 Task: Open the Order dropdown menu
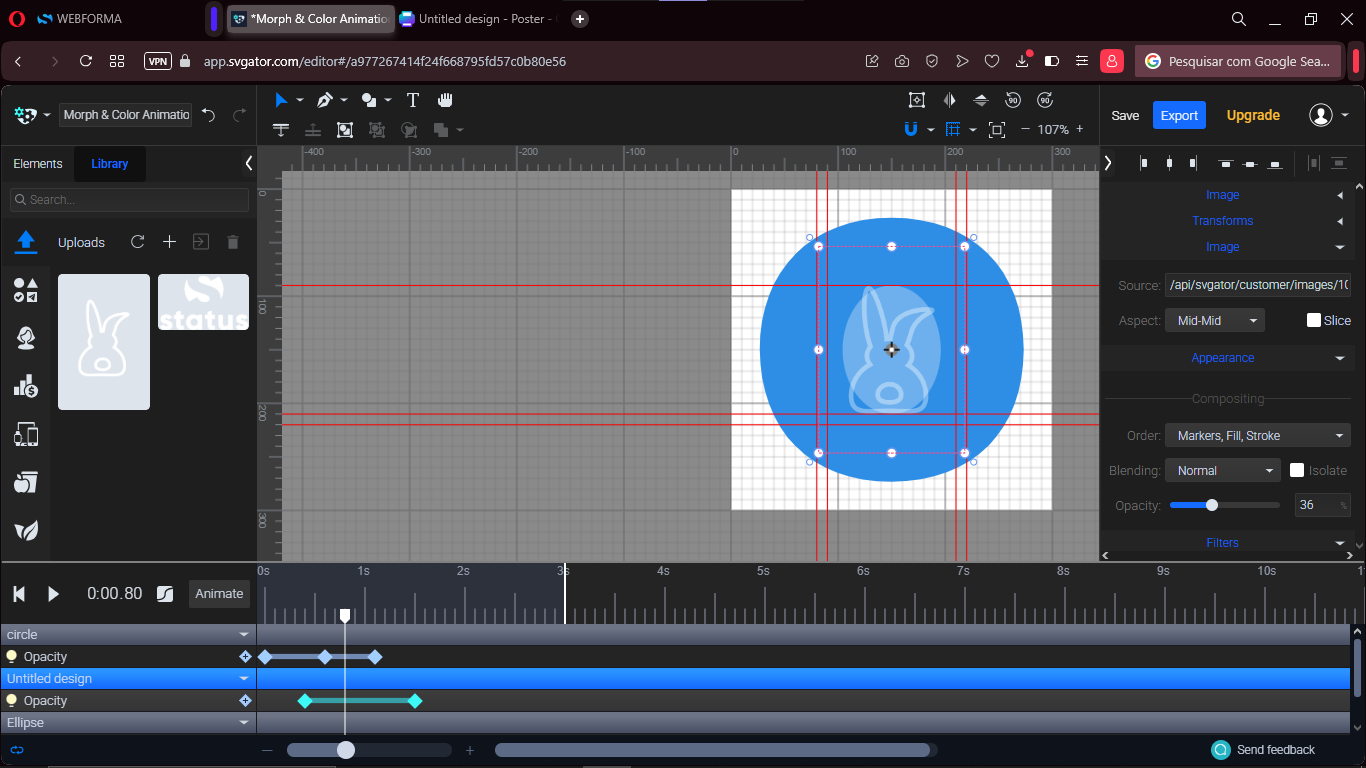[x=1257, y=435]
